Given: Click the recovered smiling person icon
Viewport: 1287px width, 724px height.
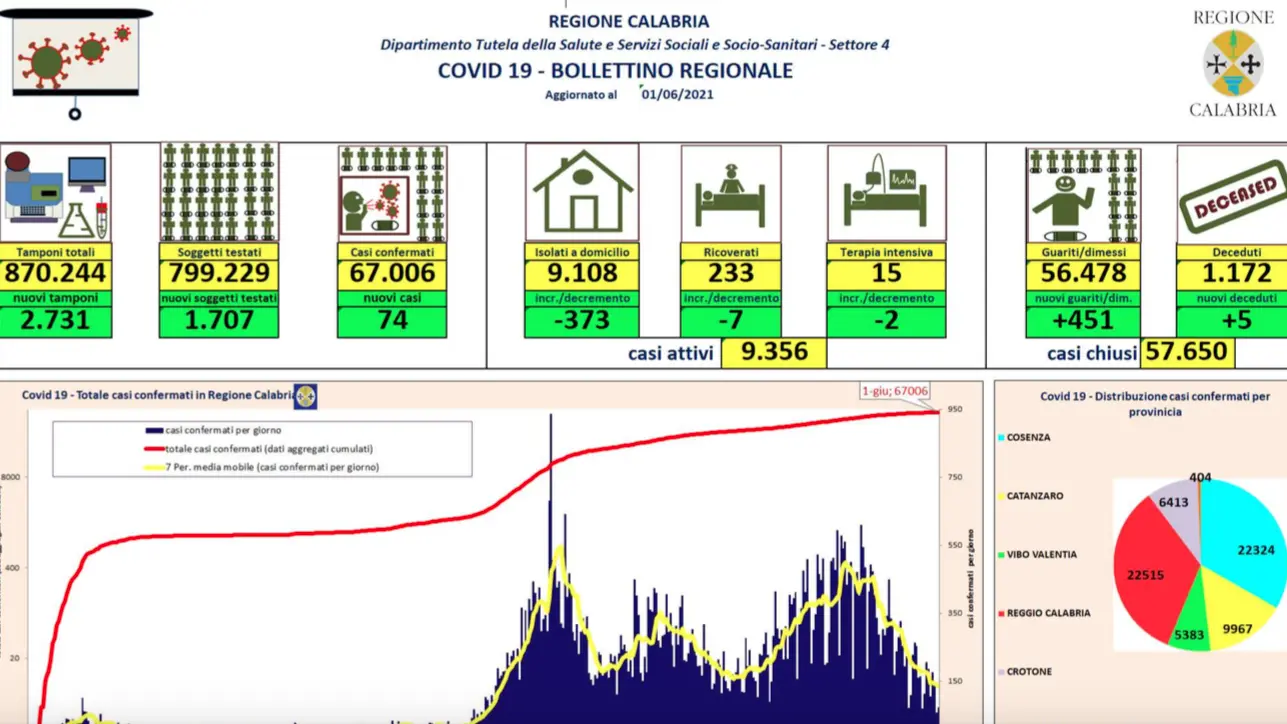Looking at the screenshot, I should pos(1083,193).
